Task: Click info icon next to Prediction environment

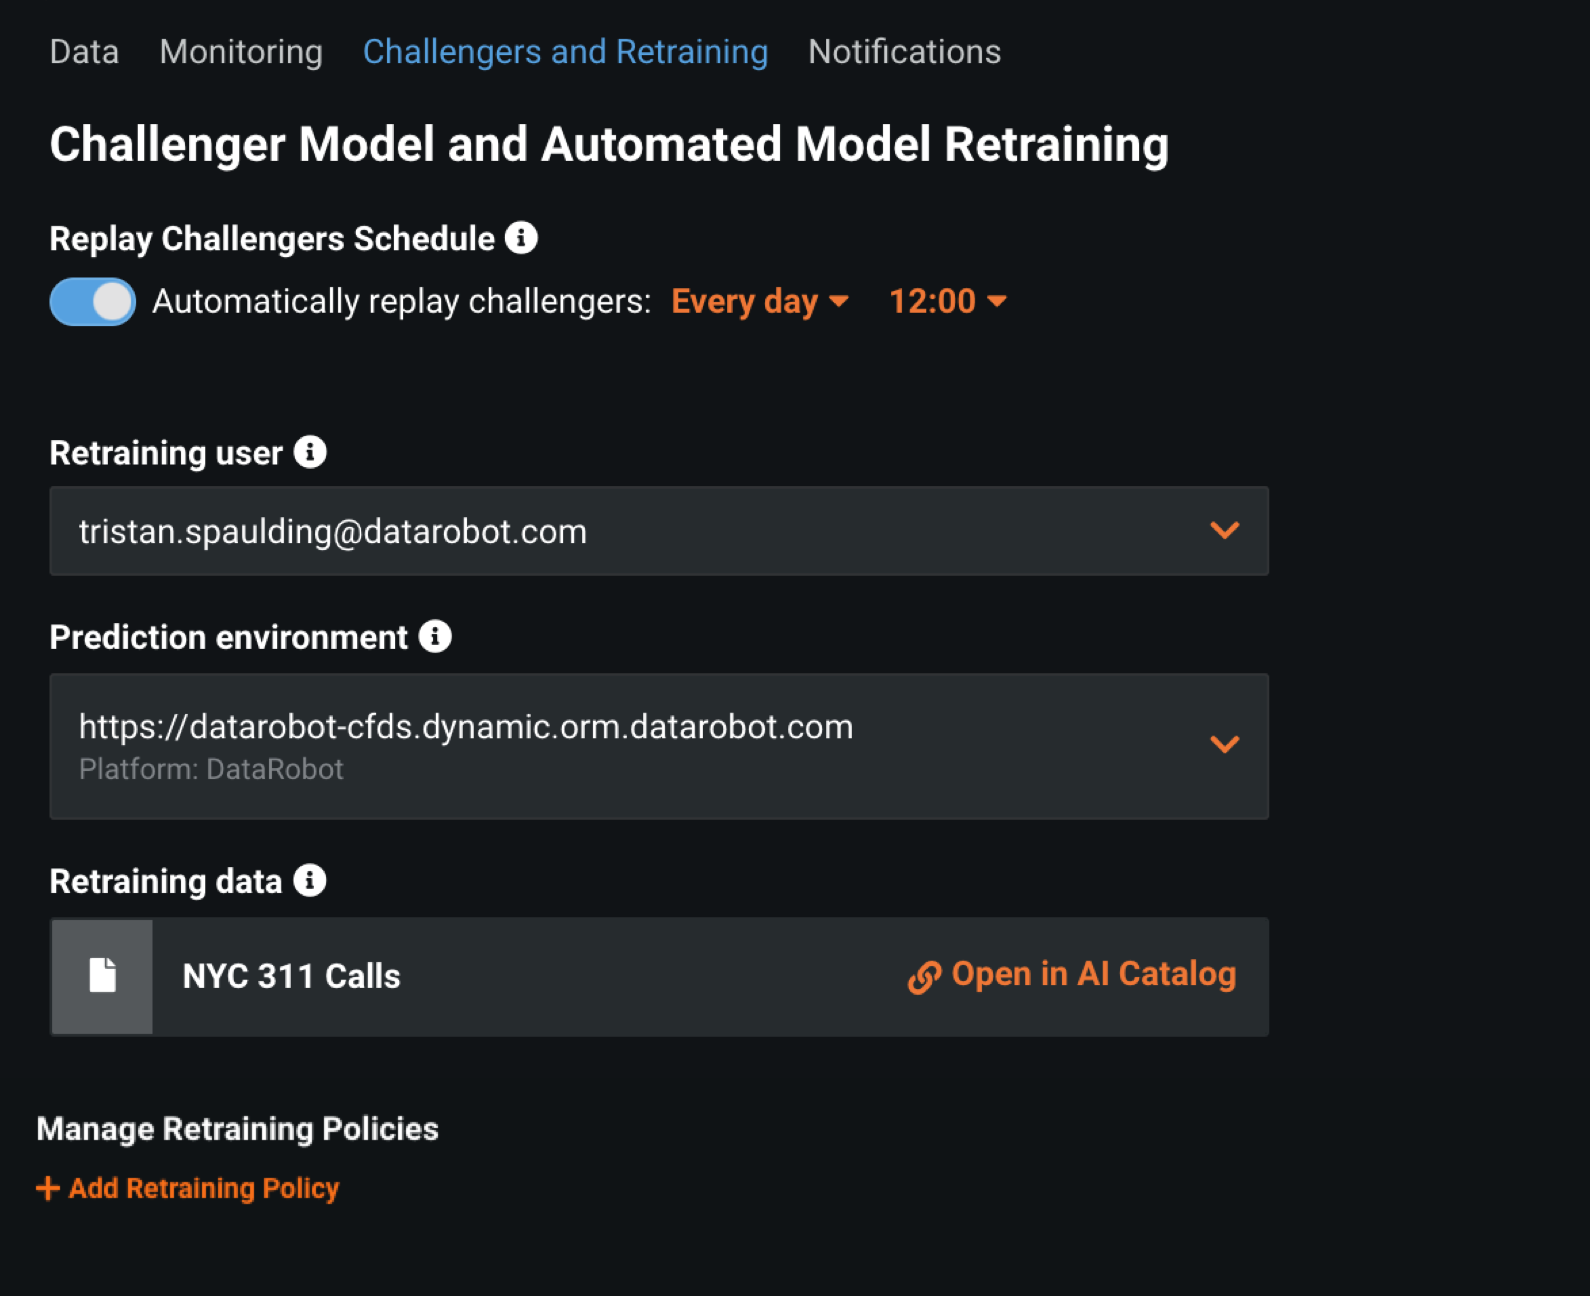Action: point(435,636)
